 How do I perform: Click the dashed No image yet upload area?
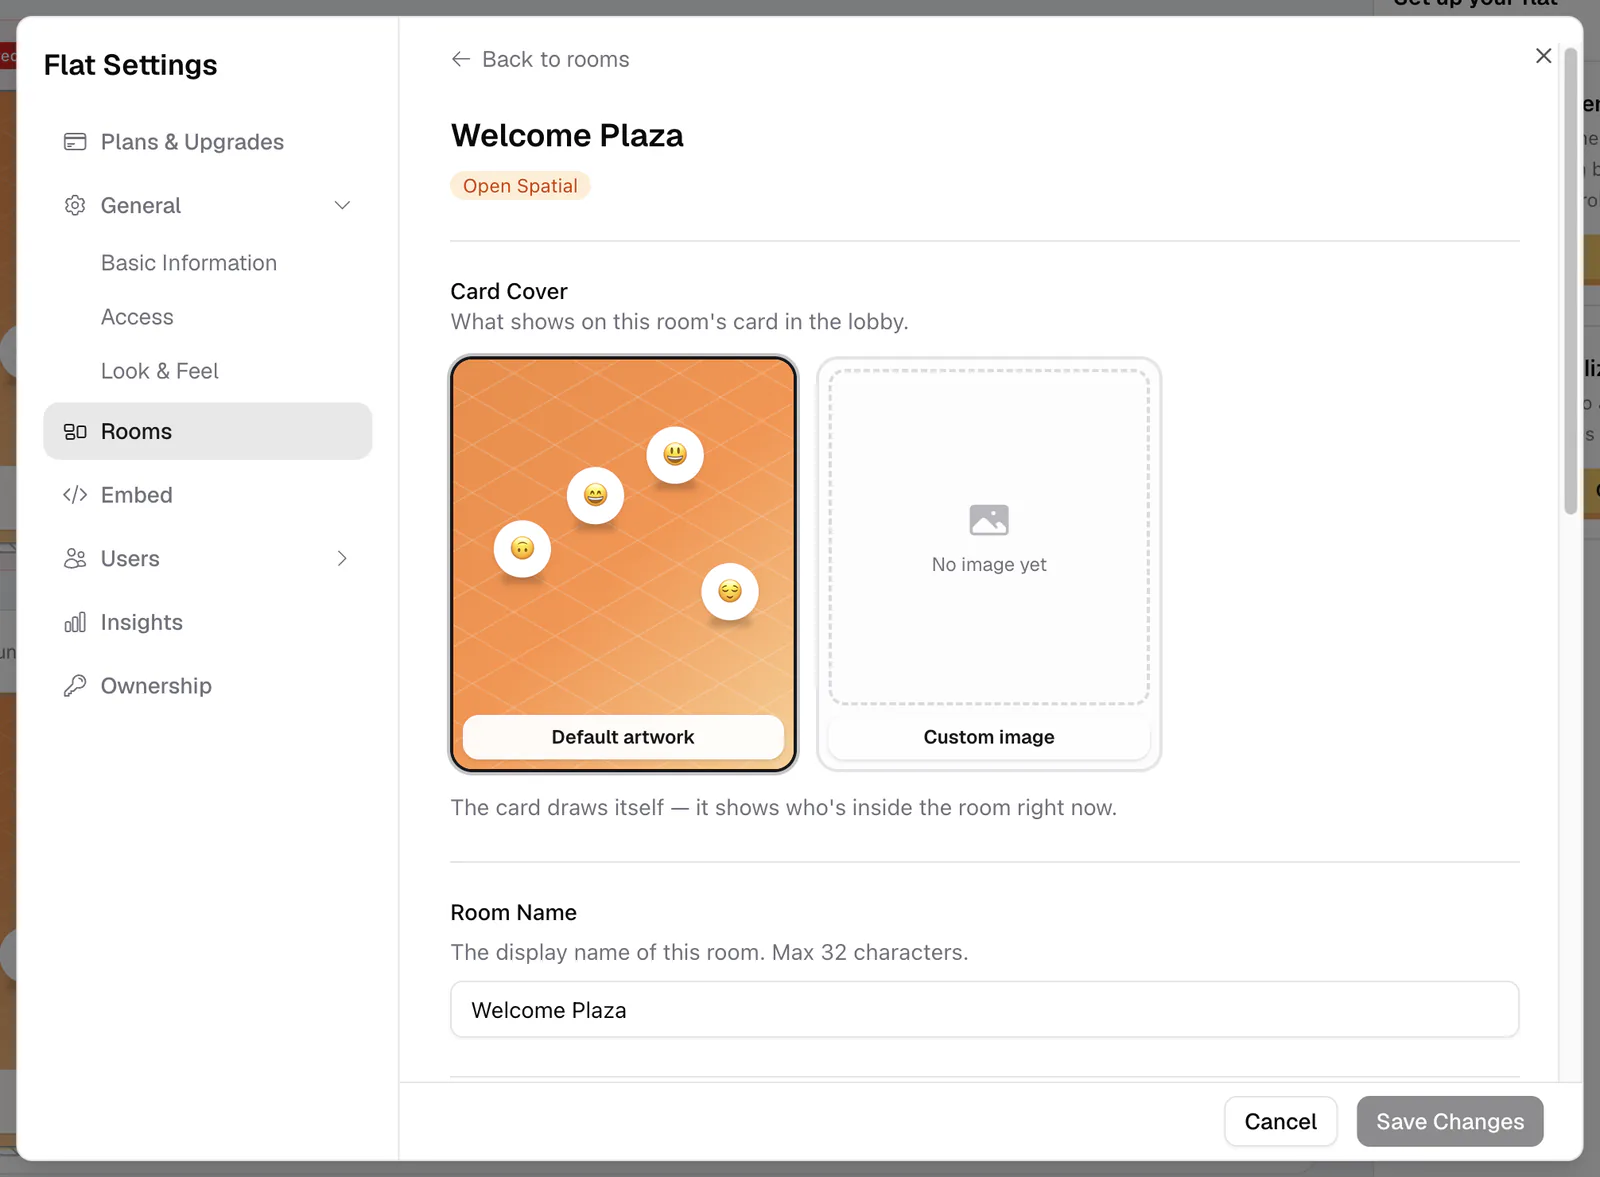(989, 538)
